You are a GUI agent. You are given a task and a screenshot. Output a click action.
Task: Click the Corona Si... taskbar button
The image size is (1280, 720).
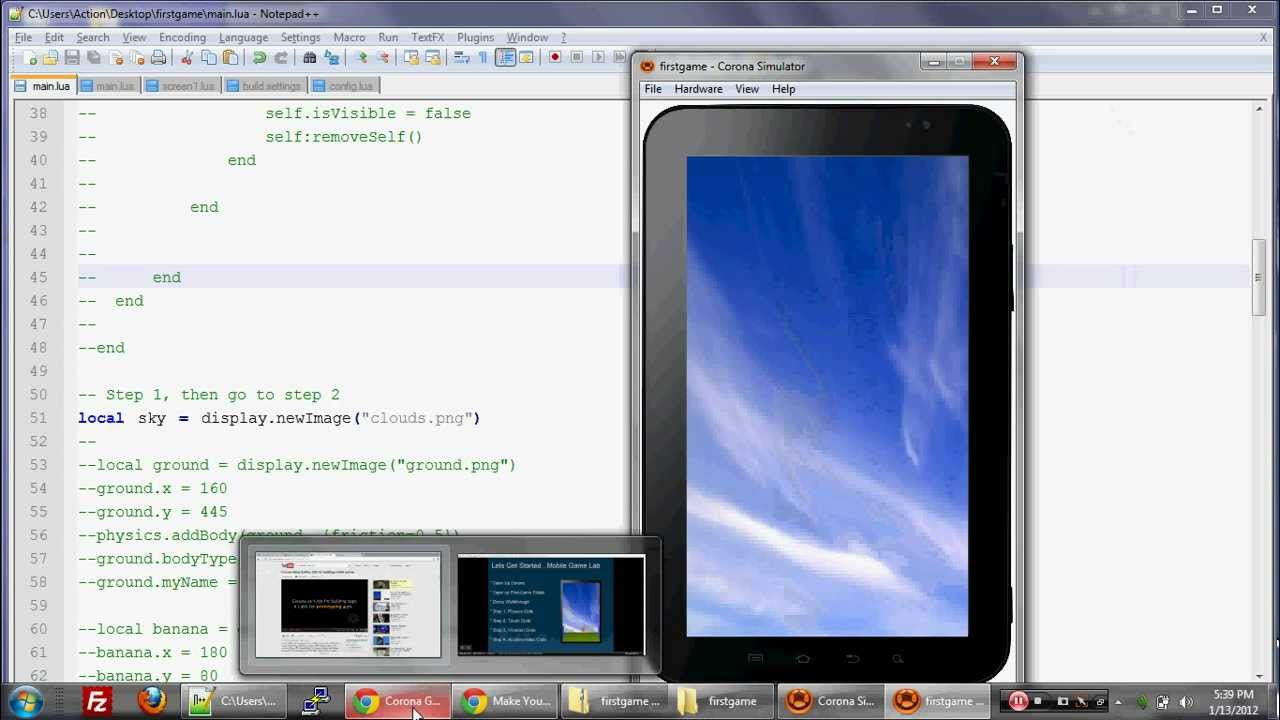830,701
